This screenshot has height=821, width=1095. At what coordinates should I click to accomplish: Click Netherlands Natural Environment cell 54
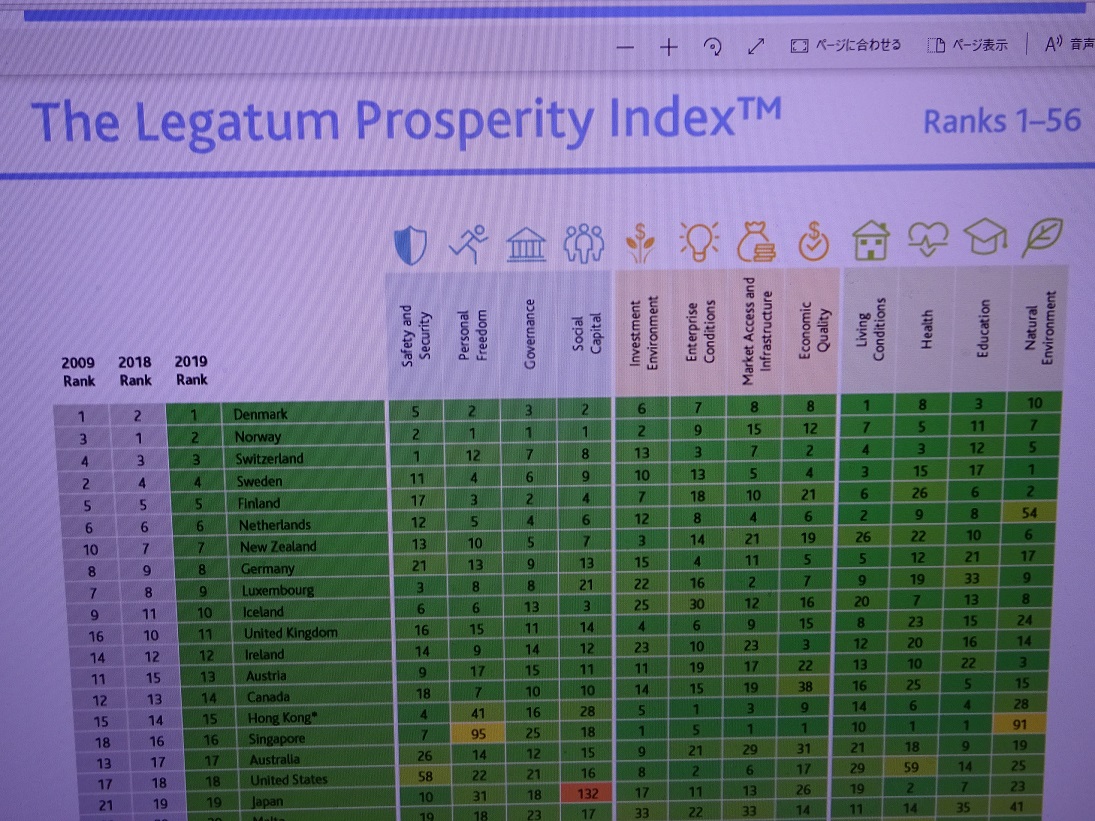(x=1030, y=512)
